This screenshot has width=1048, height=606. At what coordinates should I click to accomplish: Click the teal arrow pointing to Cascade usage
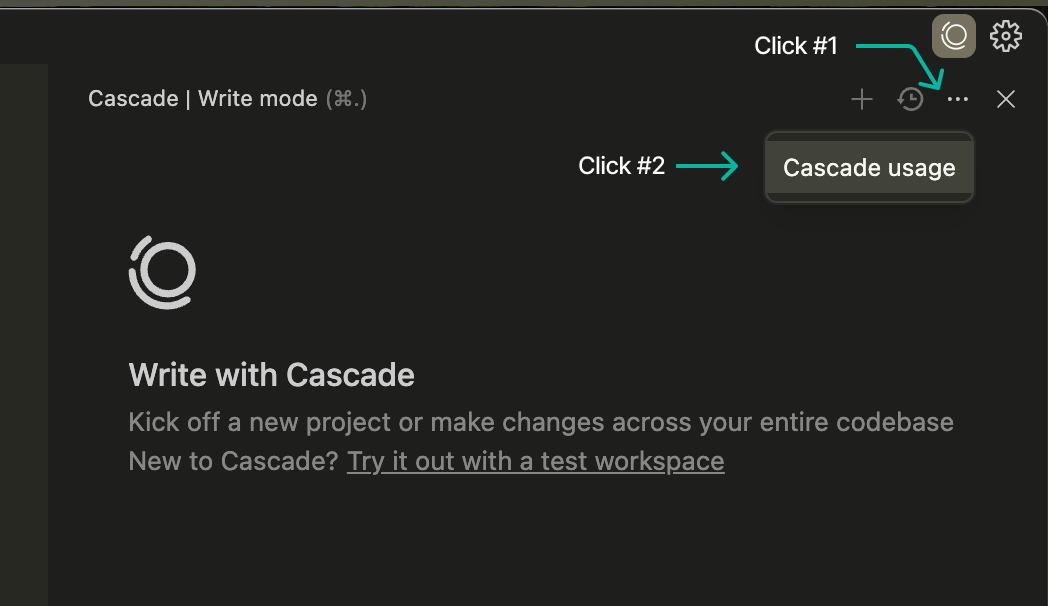pos(707,166)
